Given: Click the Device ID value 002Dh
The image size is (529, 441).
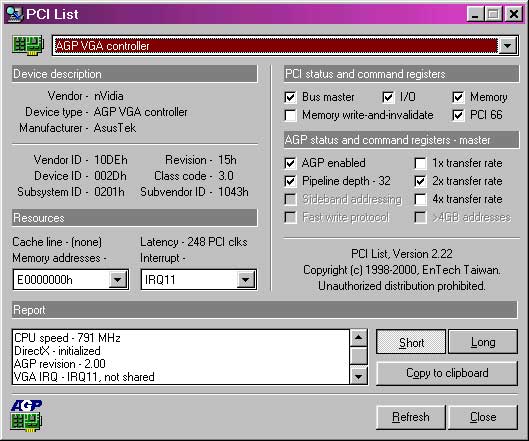Looking at the screenshot, I should point(110,176).
